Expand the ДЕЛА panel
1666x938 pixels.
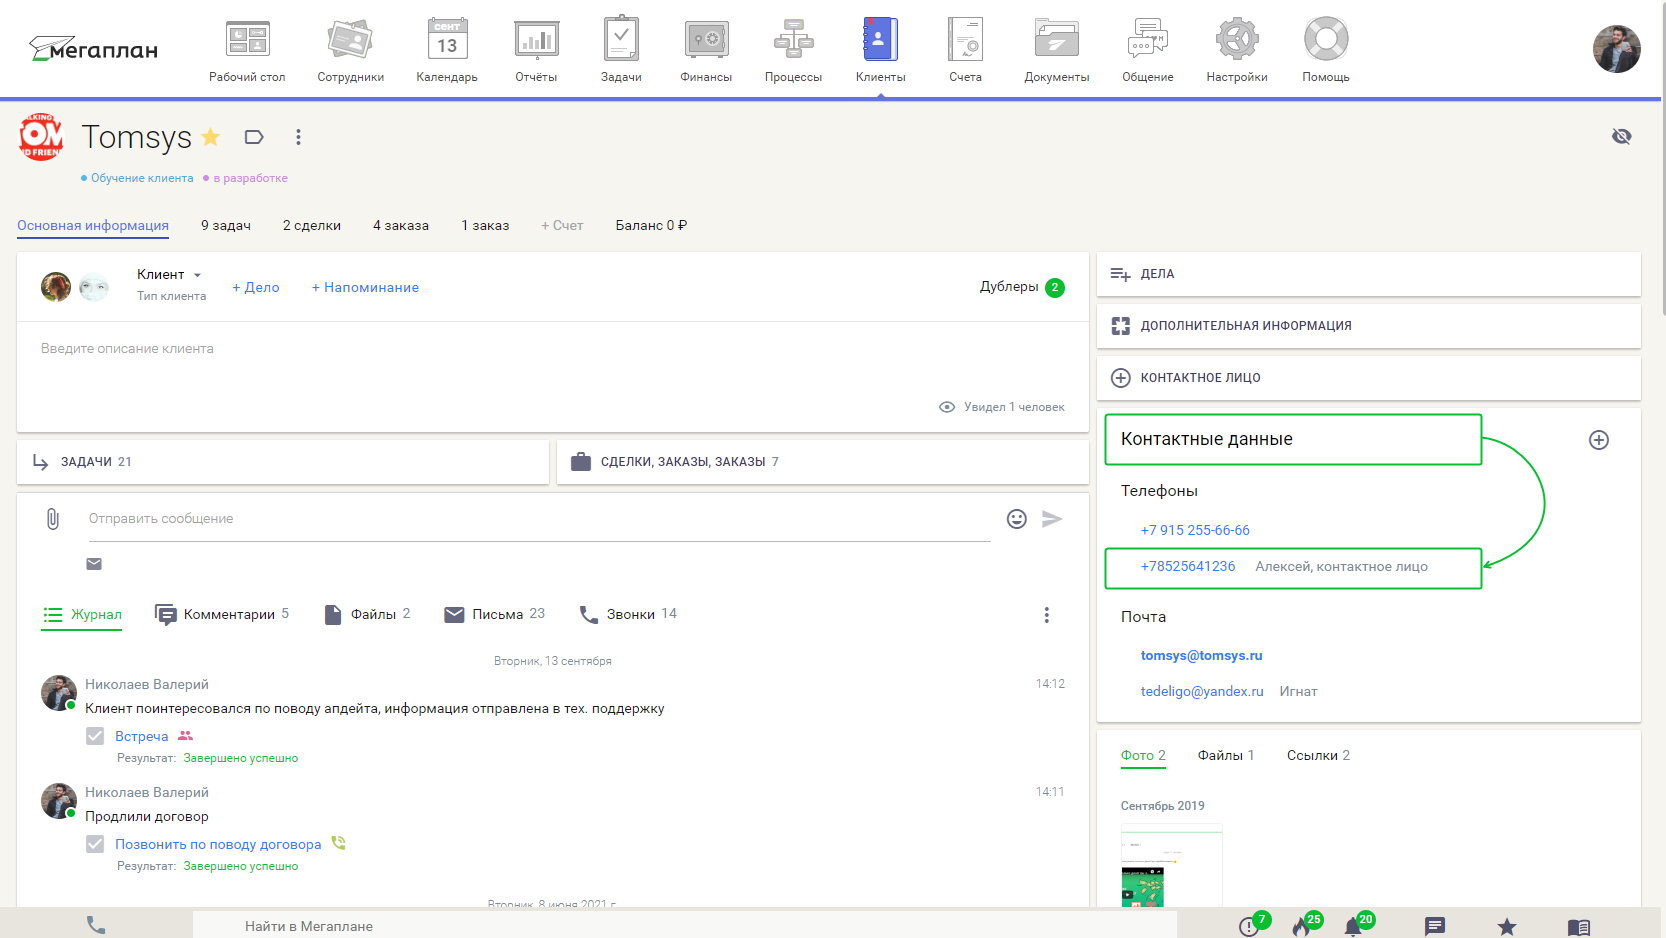(x=1368, y=274)
